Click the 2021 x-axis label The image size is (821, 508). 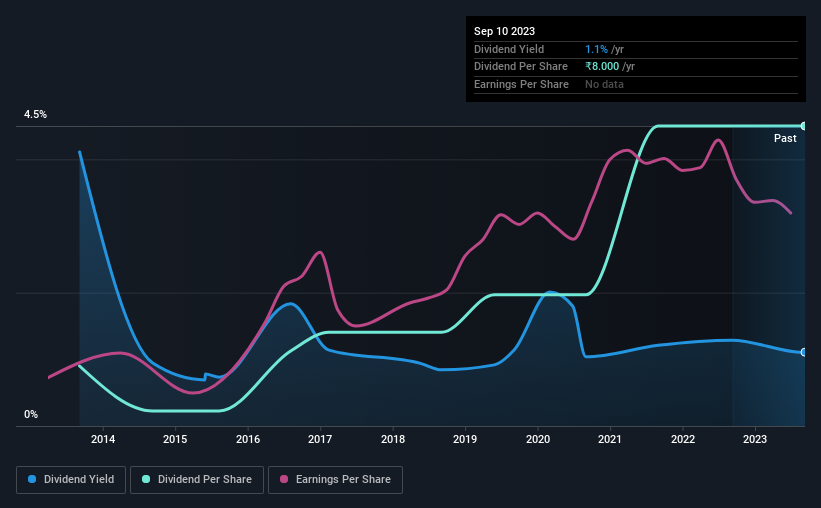610,439
